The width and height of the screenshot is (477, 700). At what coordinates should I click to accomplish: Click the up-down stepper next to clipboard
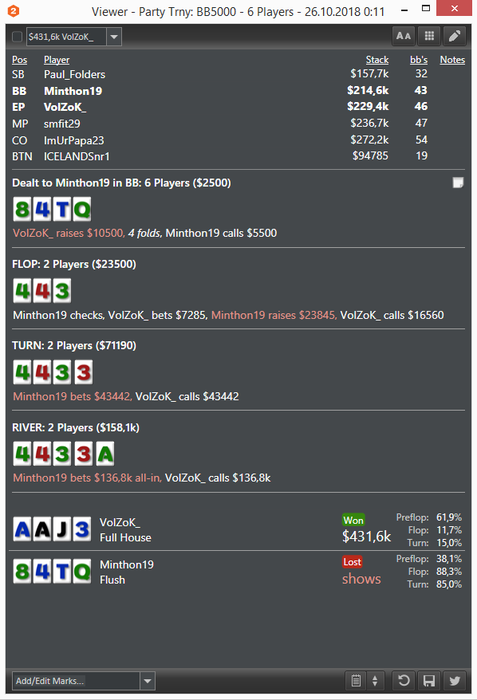click(x=375, y=681)
